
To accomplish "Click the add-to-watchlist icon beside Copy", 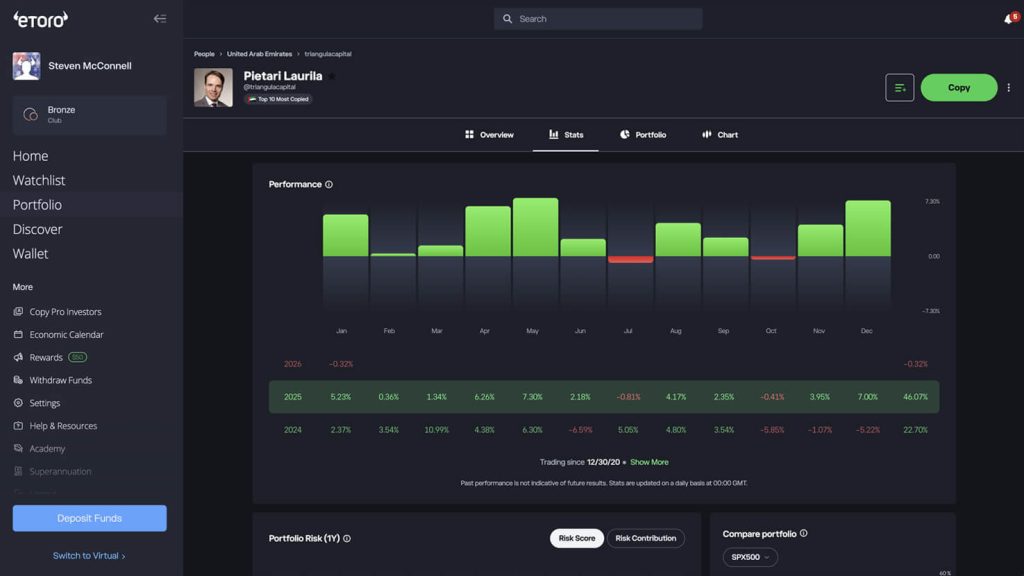I will pyautogui.click(x=899, y=88).
